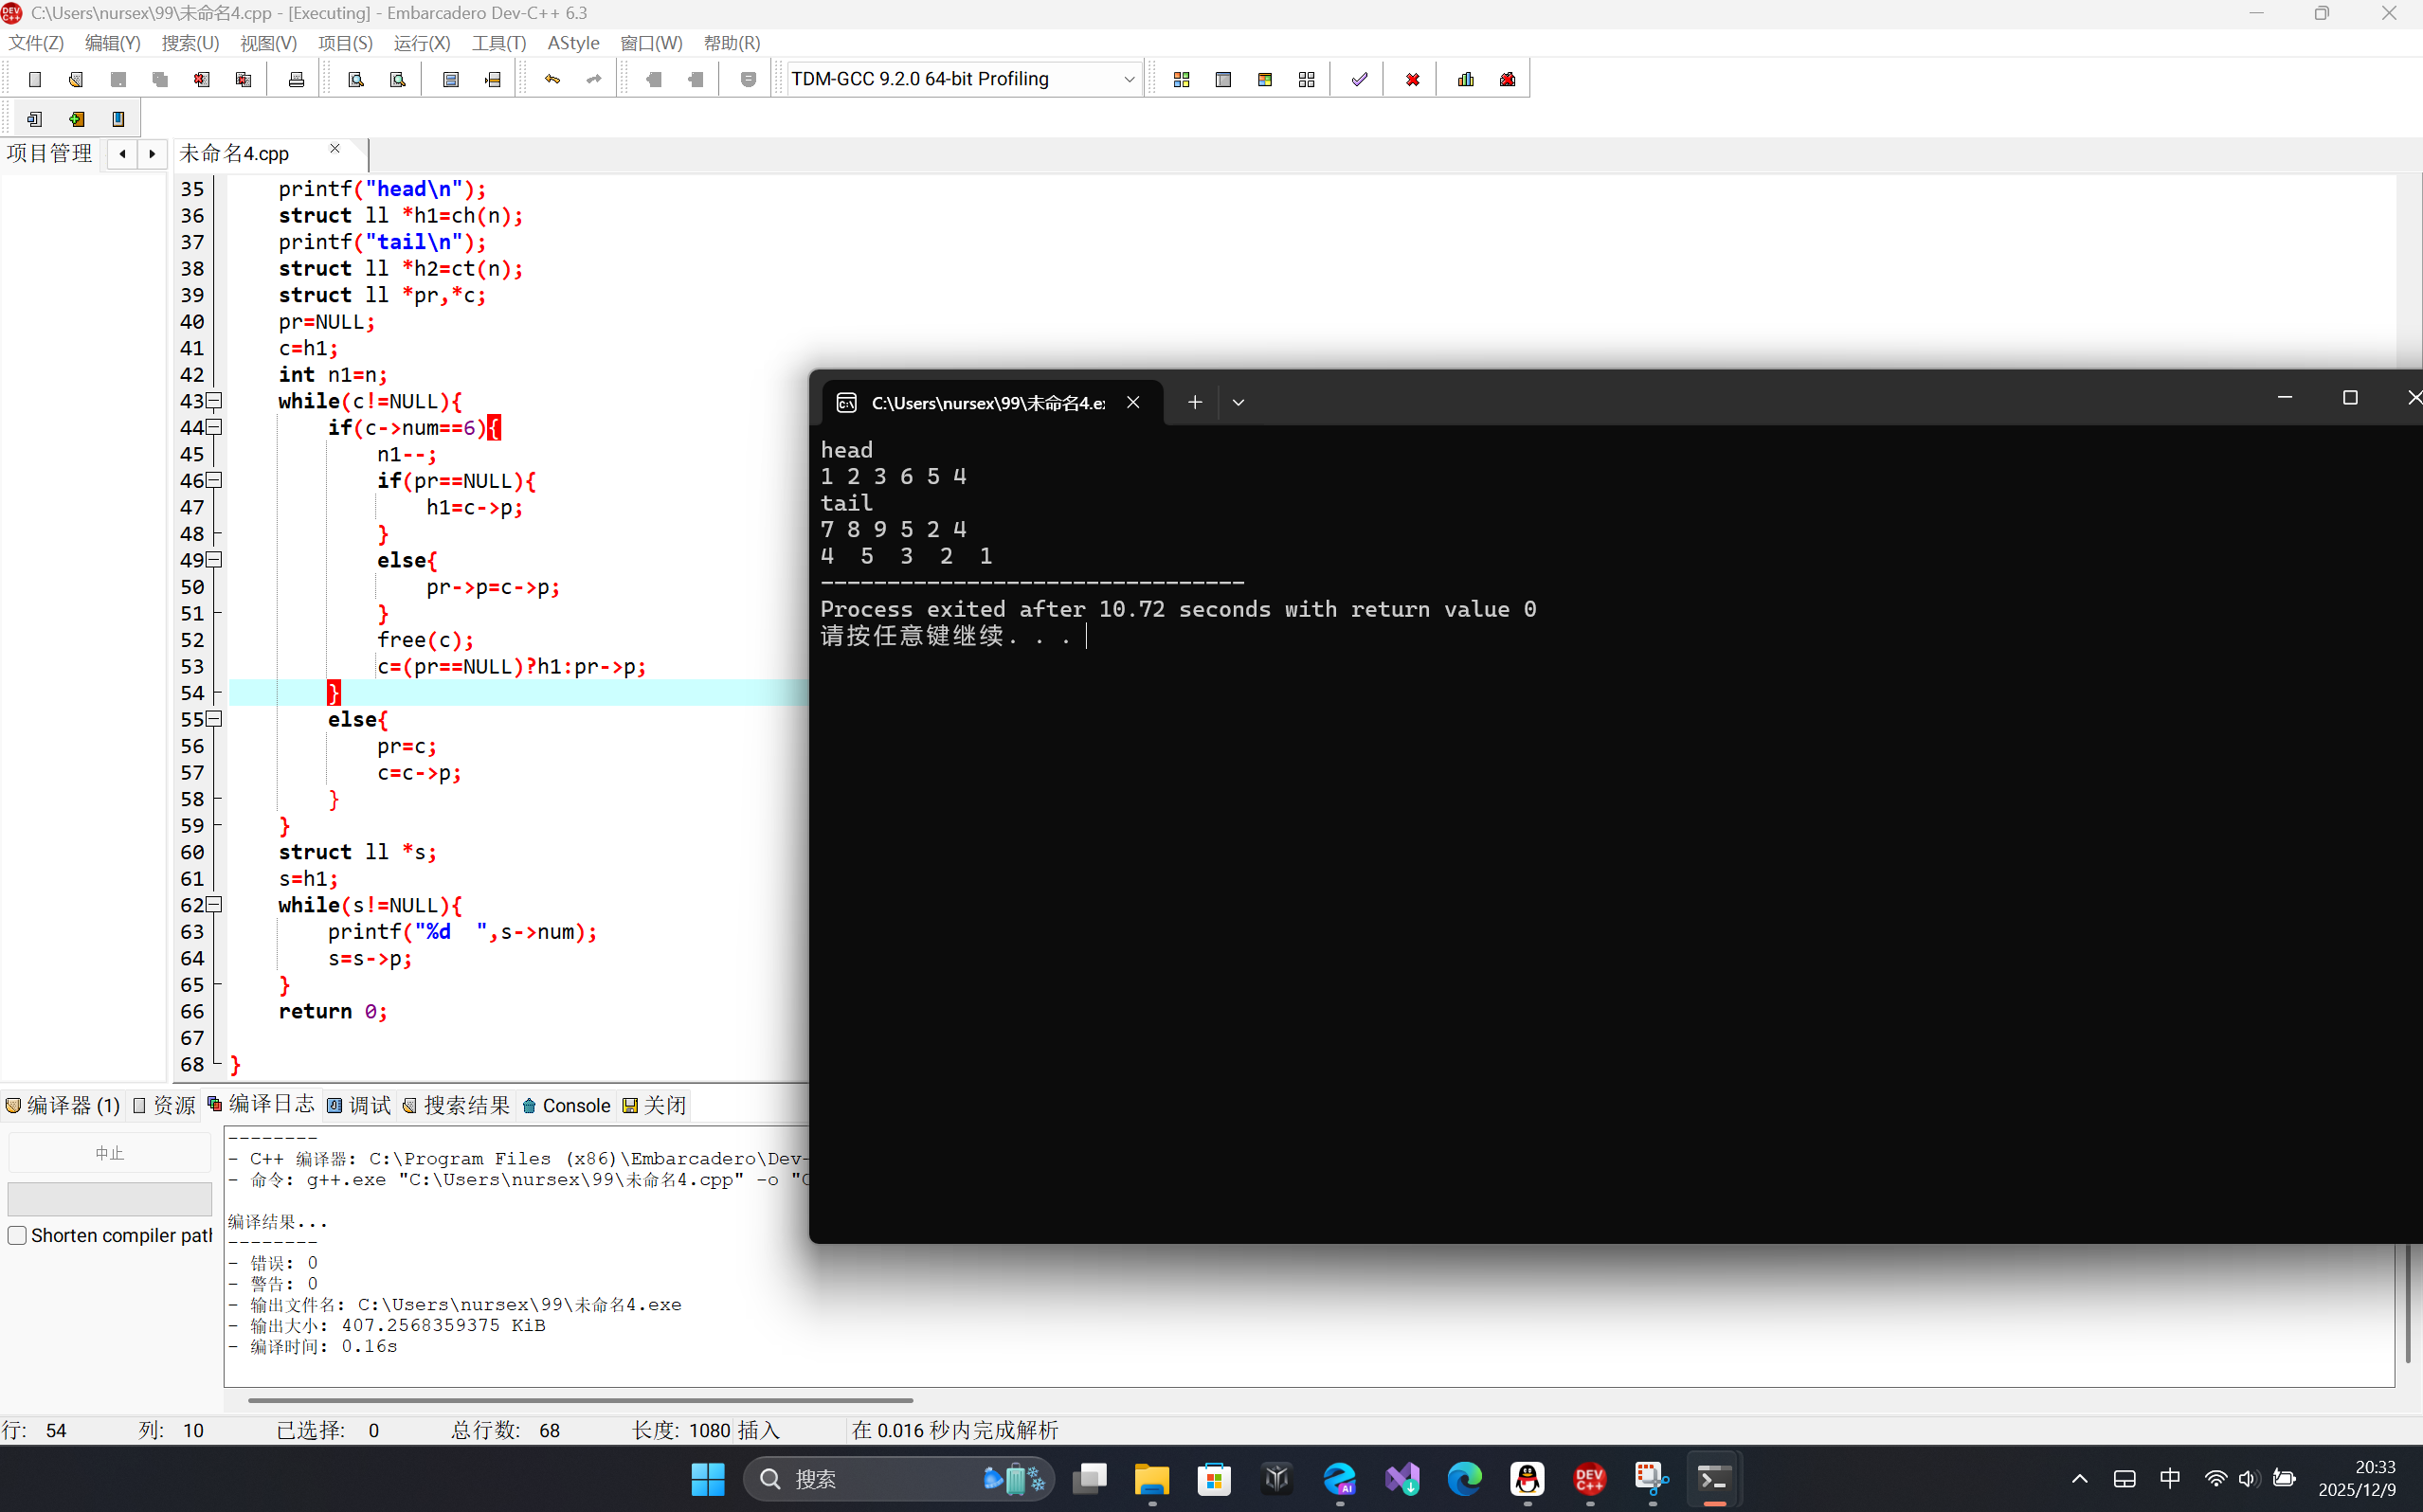
Task: Click the Profile analysis bar chart icon
Action: pos(1465,79)
